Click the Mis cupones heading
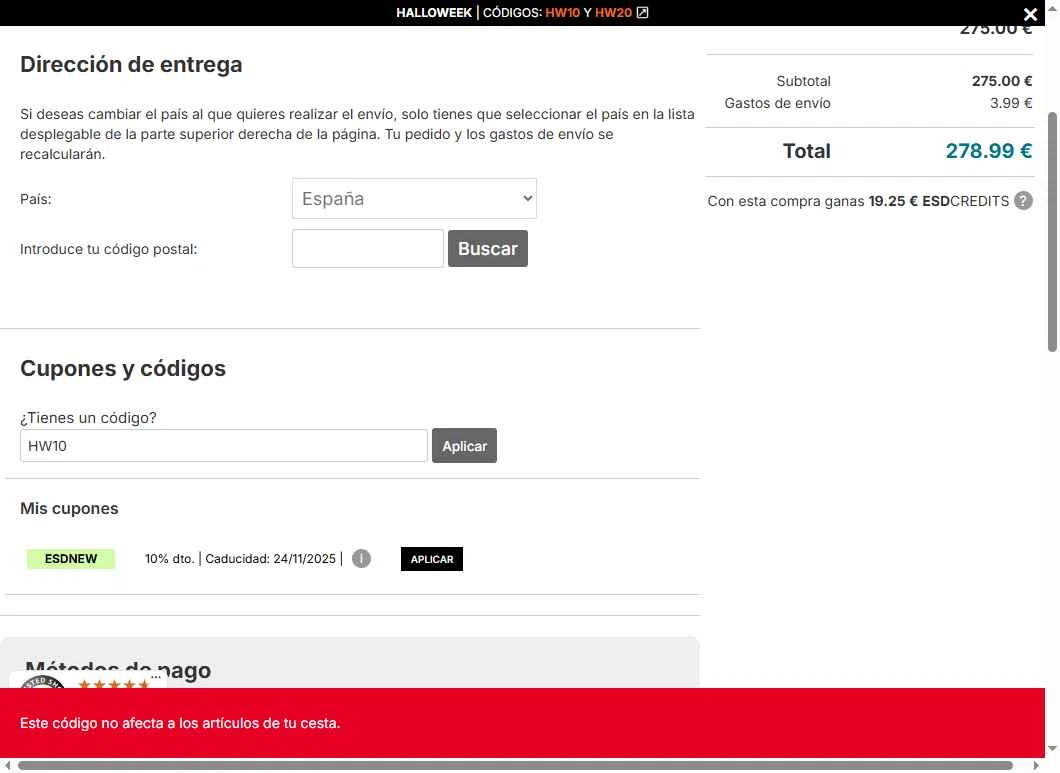 tap(69, 509)
